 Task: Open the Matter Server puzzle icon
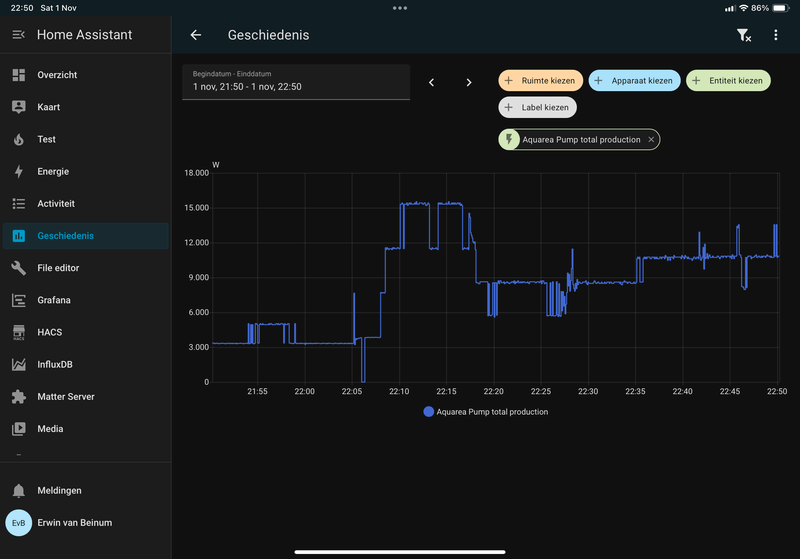tap(18, 397)
